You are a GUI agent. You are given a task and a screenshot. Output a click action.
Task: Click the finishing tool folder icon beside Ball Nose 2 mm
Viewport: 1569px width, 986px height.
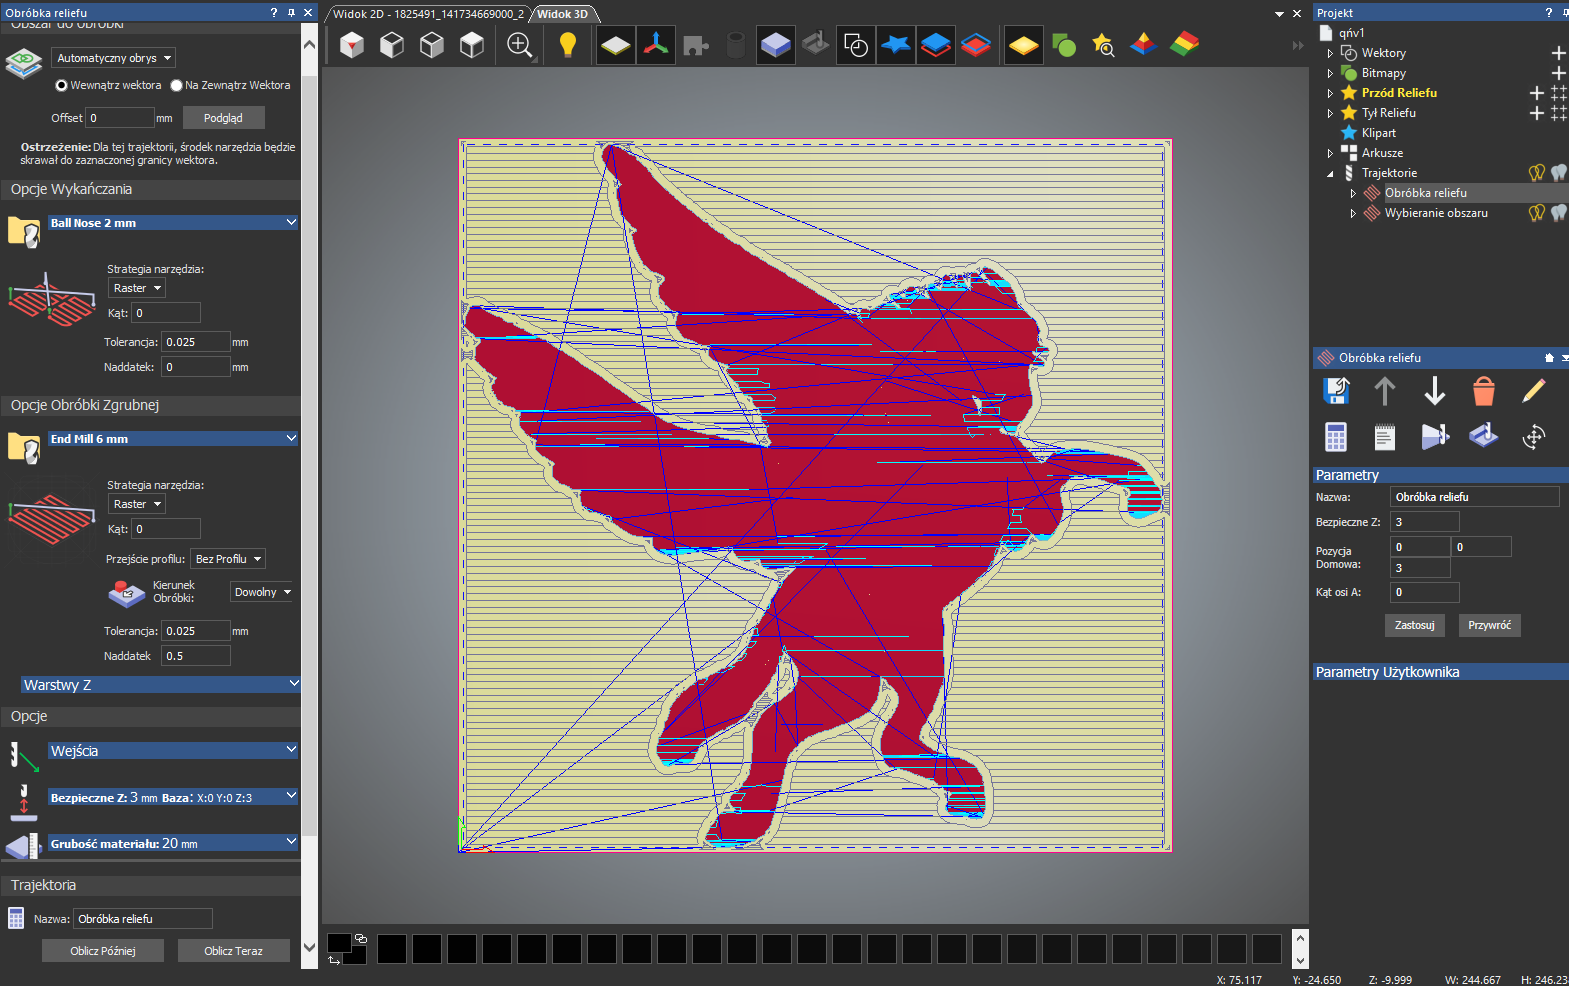click(x=23, y=231)
